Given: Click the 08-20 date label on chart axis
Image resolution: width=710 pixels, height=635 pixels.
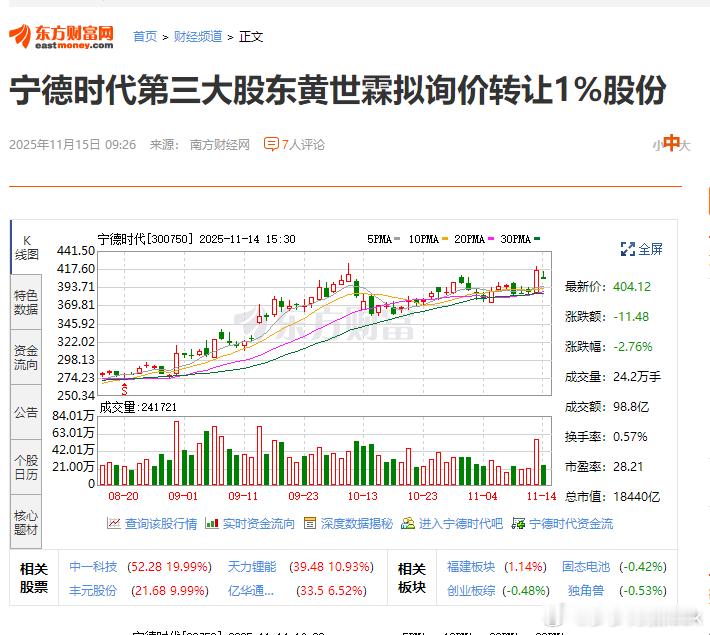Looking at the screenshot, I should (123, 496).
